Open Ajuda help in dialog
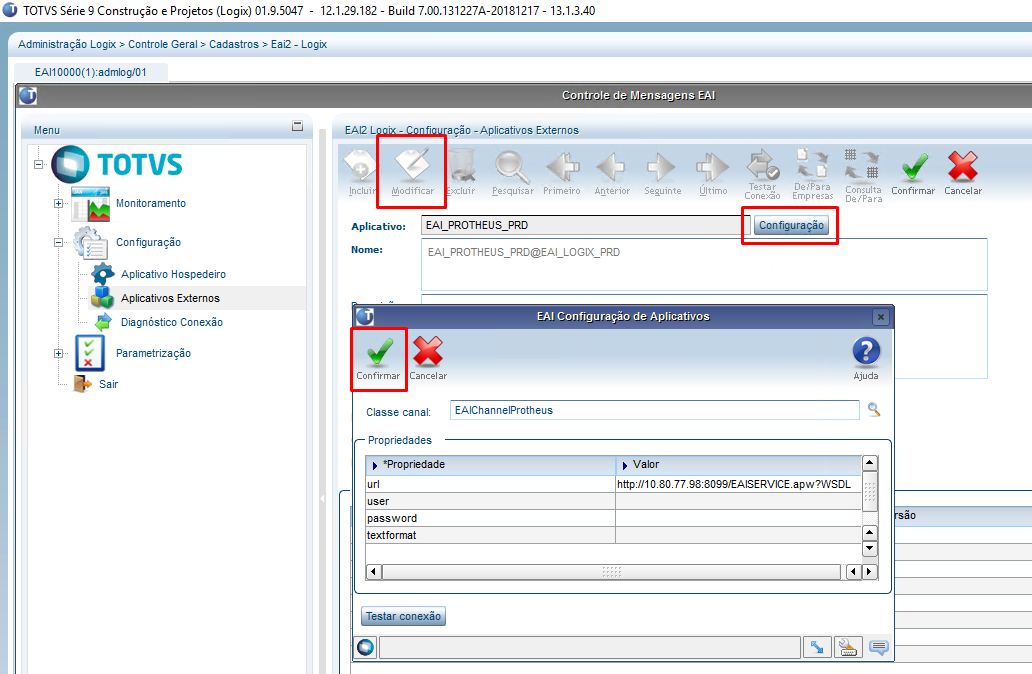Image resolution: width=1032 pixels, height=674 pixels. click(866, 359)
